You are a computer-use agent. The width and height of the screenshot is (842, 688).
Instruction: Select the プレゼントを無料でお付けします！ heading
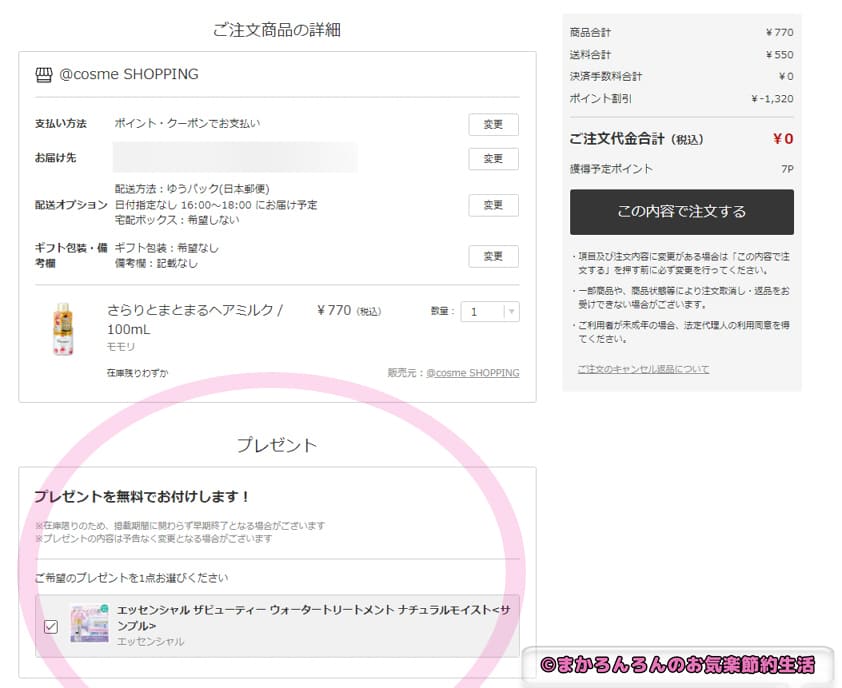coord(142,496)
